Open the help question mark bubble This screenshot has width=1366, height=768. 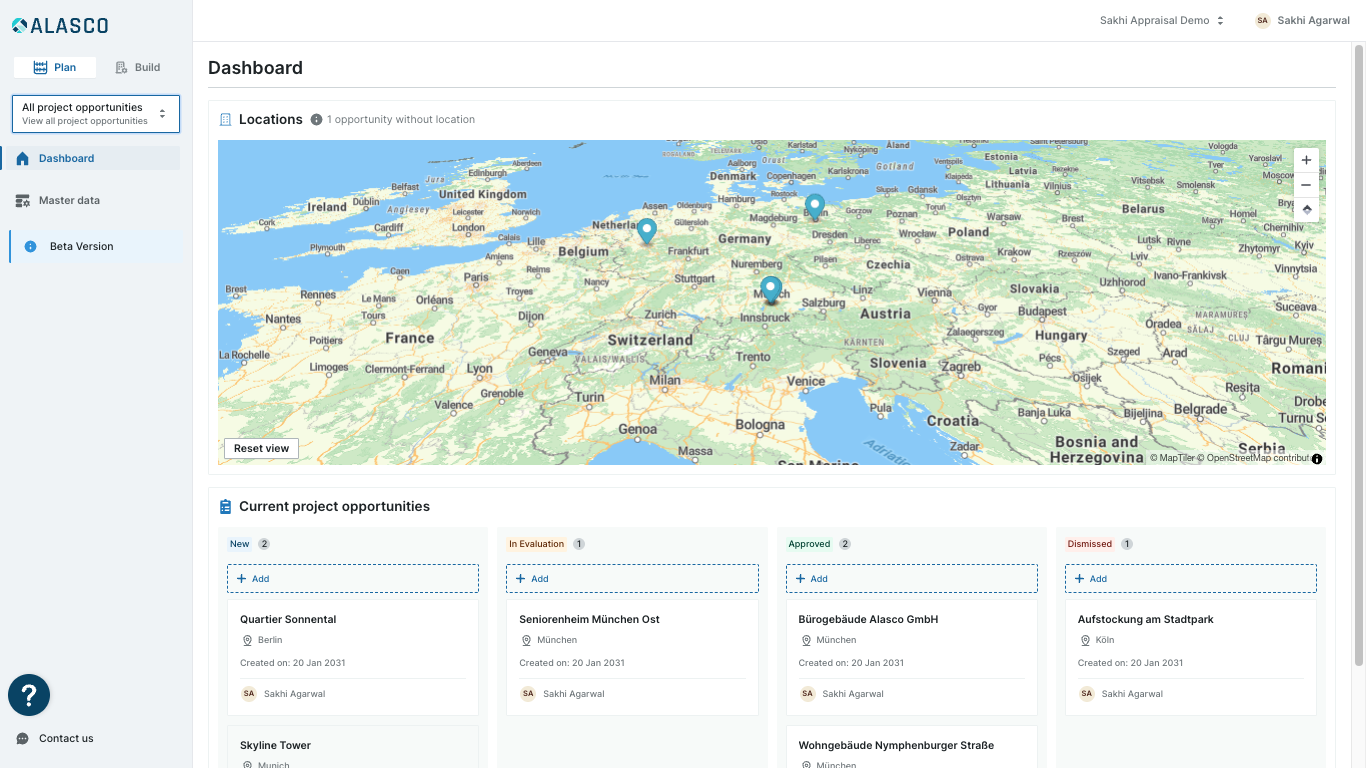(x=29, y=695)
